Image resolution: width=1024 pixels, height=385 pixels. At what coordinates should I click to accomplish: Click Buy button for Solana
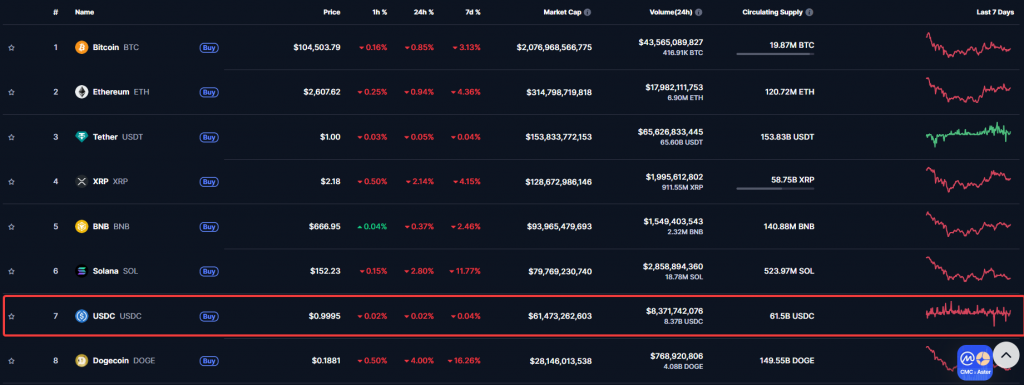209,271
